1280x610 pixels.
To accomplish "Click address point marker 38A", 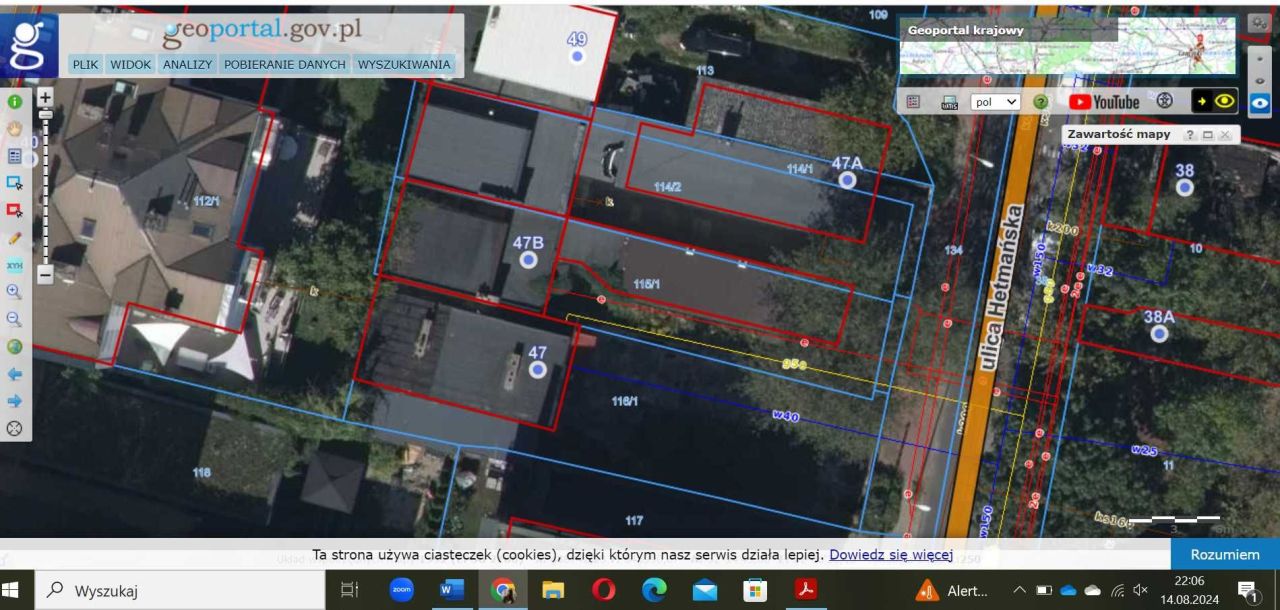I will (x=1159, y=334).
